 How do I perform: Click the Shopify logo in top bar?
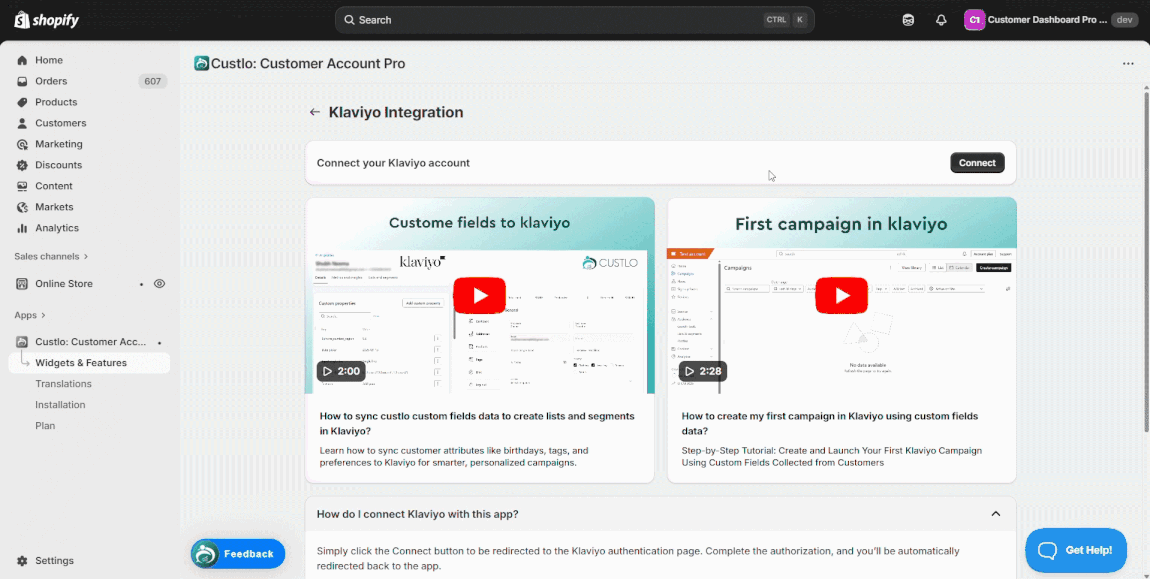pyautogui.click(x=47, y=20)
